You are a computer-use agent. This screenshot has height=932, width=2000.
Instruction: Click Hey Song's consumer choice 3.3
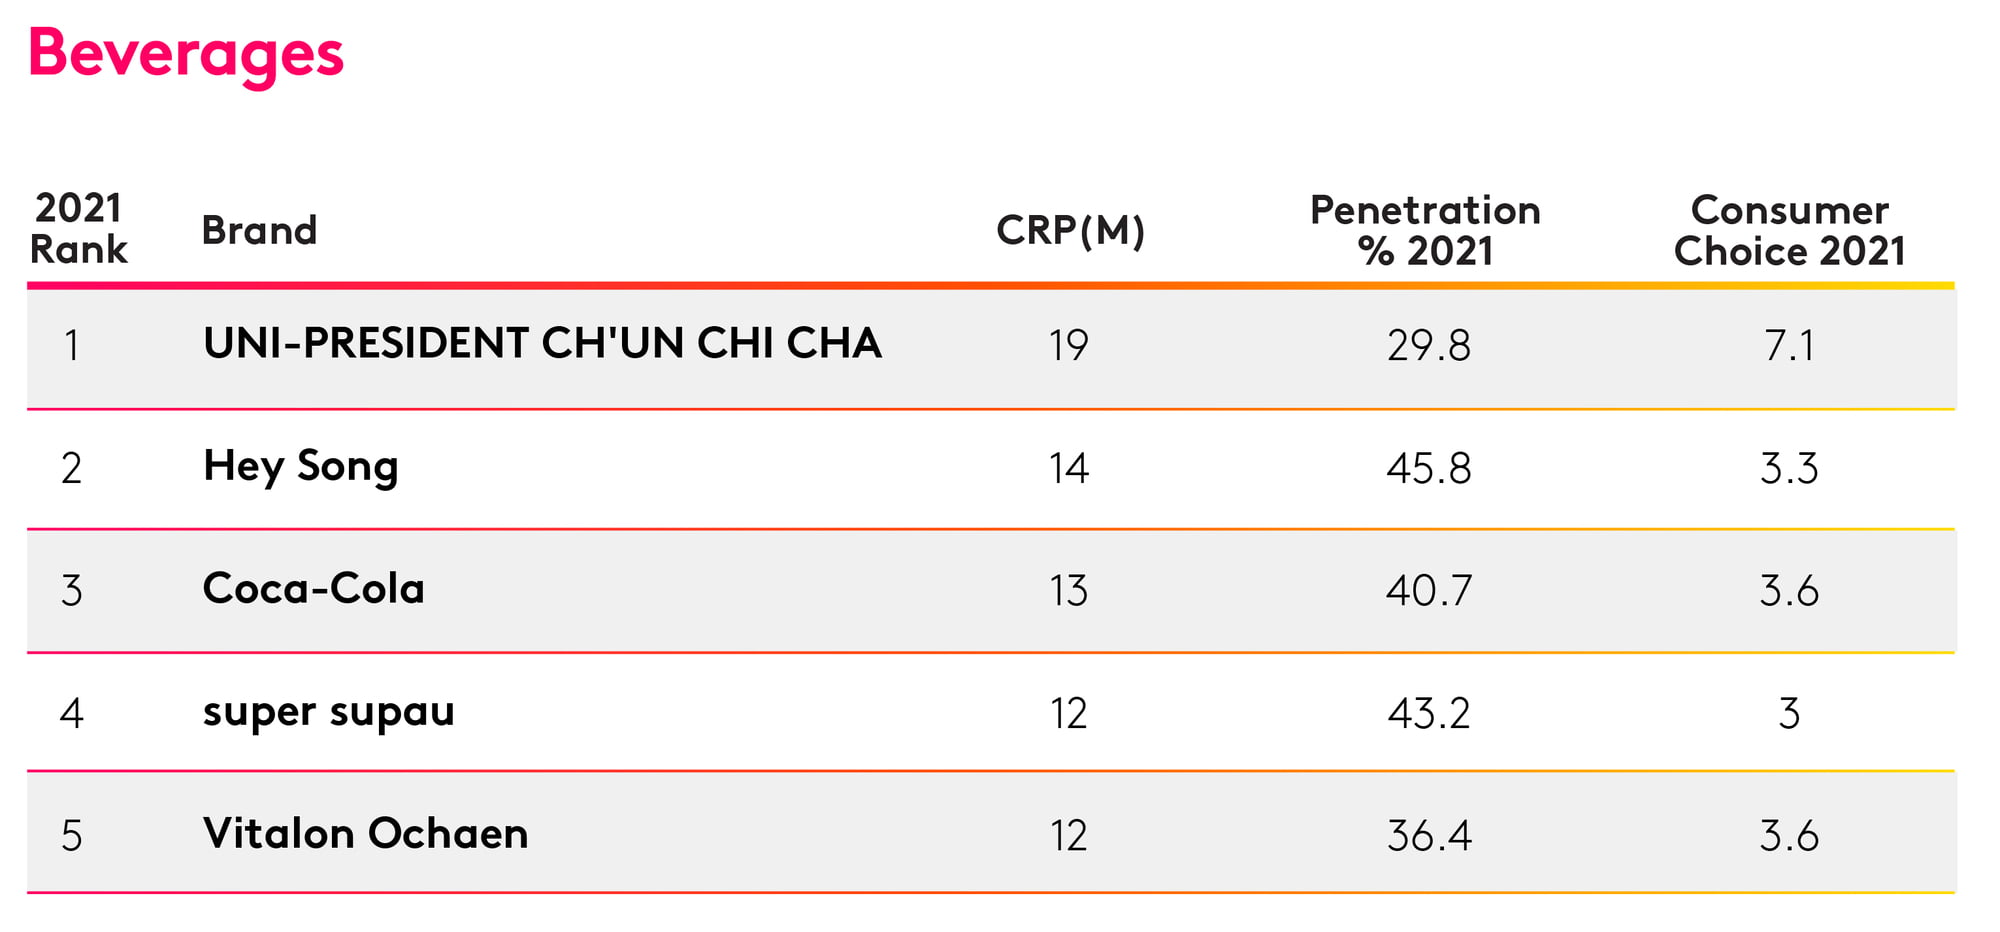click(x=1789, y=468)
